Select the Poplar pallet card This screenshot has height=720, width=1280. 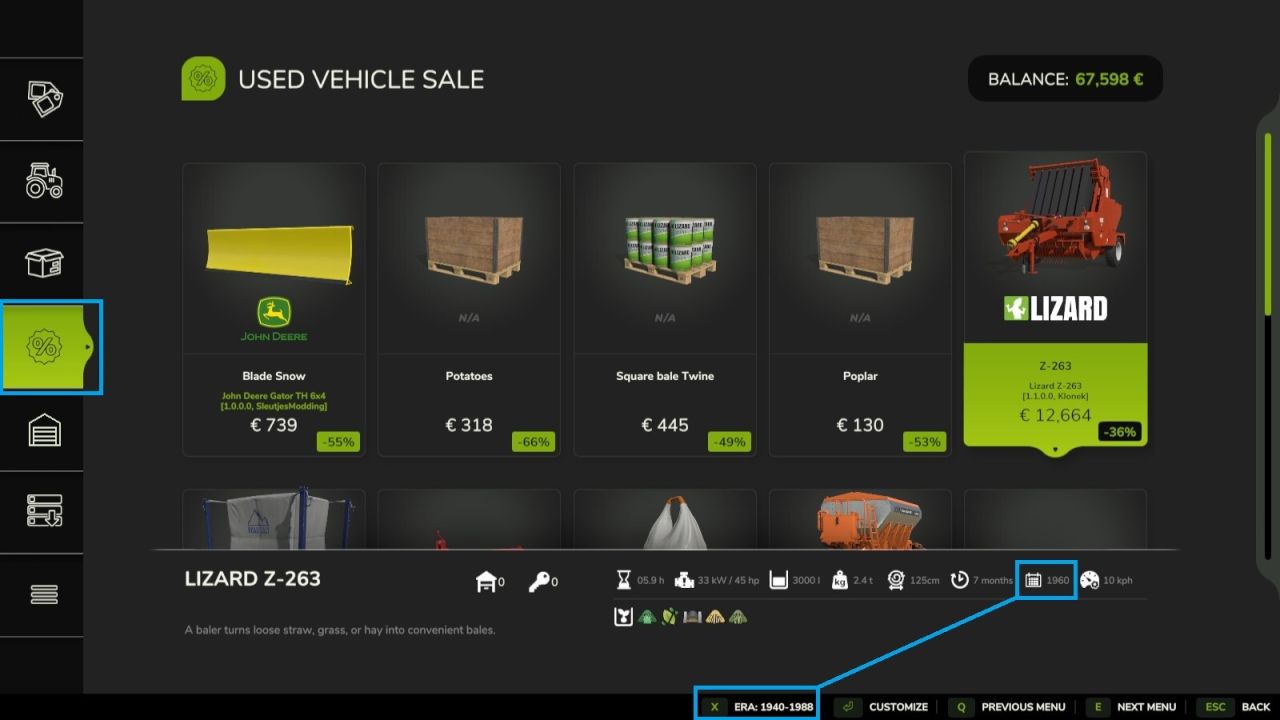pyautogui.click(x=860, y=309)
